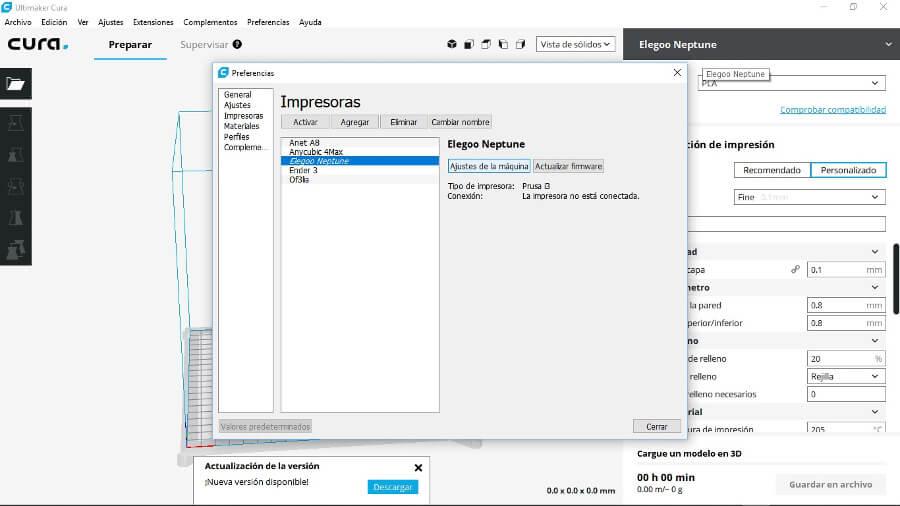Select Ender 3 in the printer list
900x506 pixels.
pos(303,170)
